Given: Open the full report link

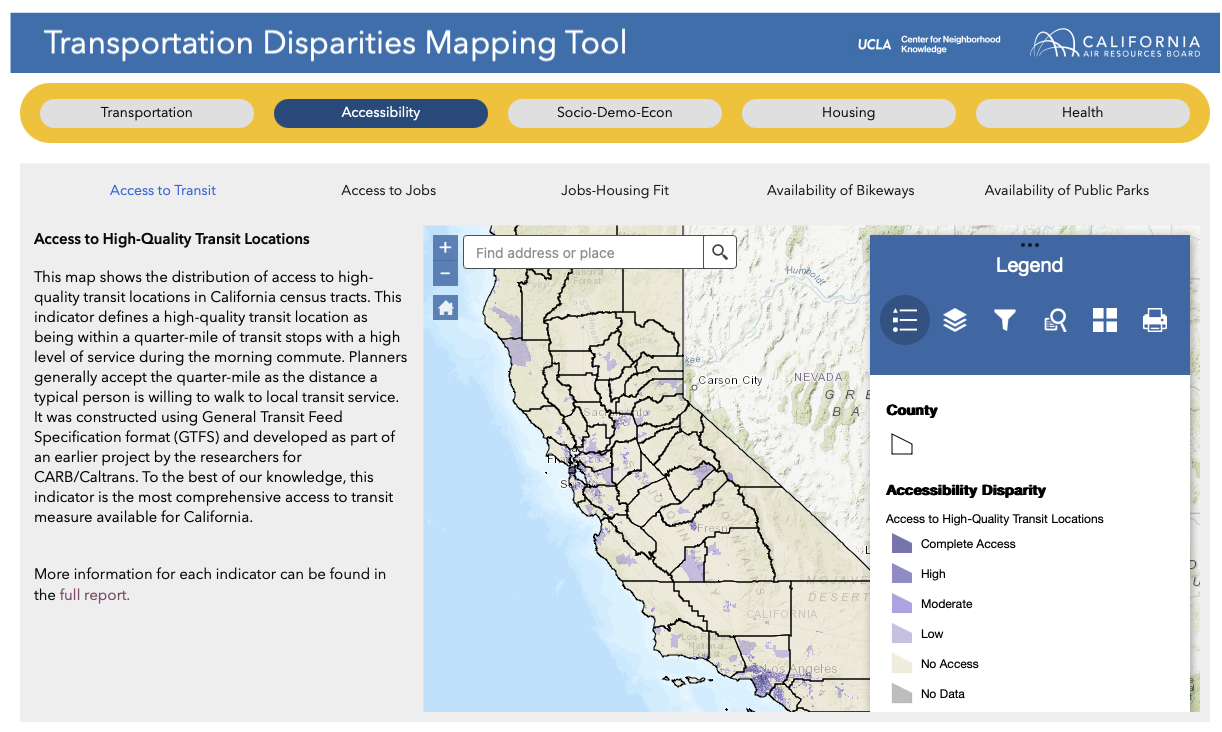Looking at the screenshot, I should (x=94, y=595).
